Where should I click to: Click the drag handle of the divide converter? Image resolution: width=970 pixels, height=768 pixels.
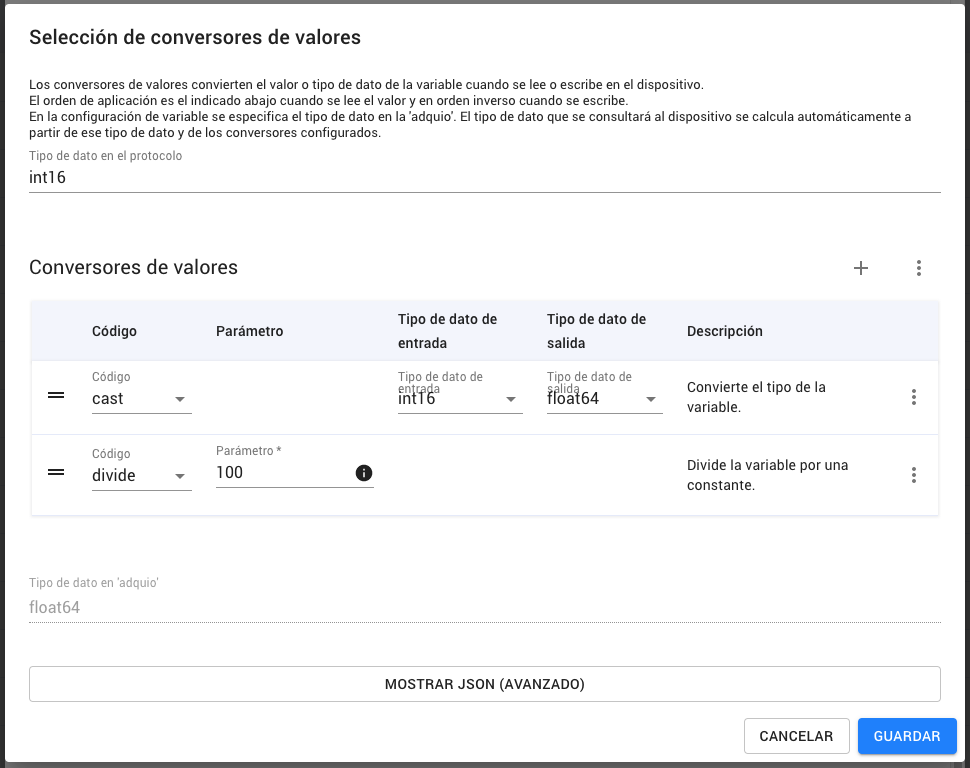57,472
